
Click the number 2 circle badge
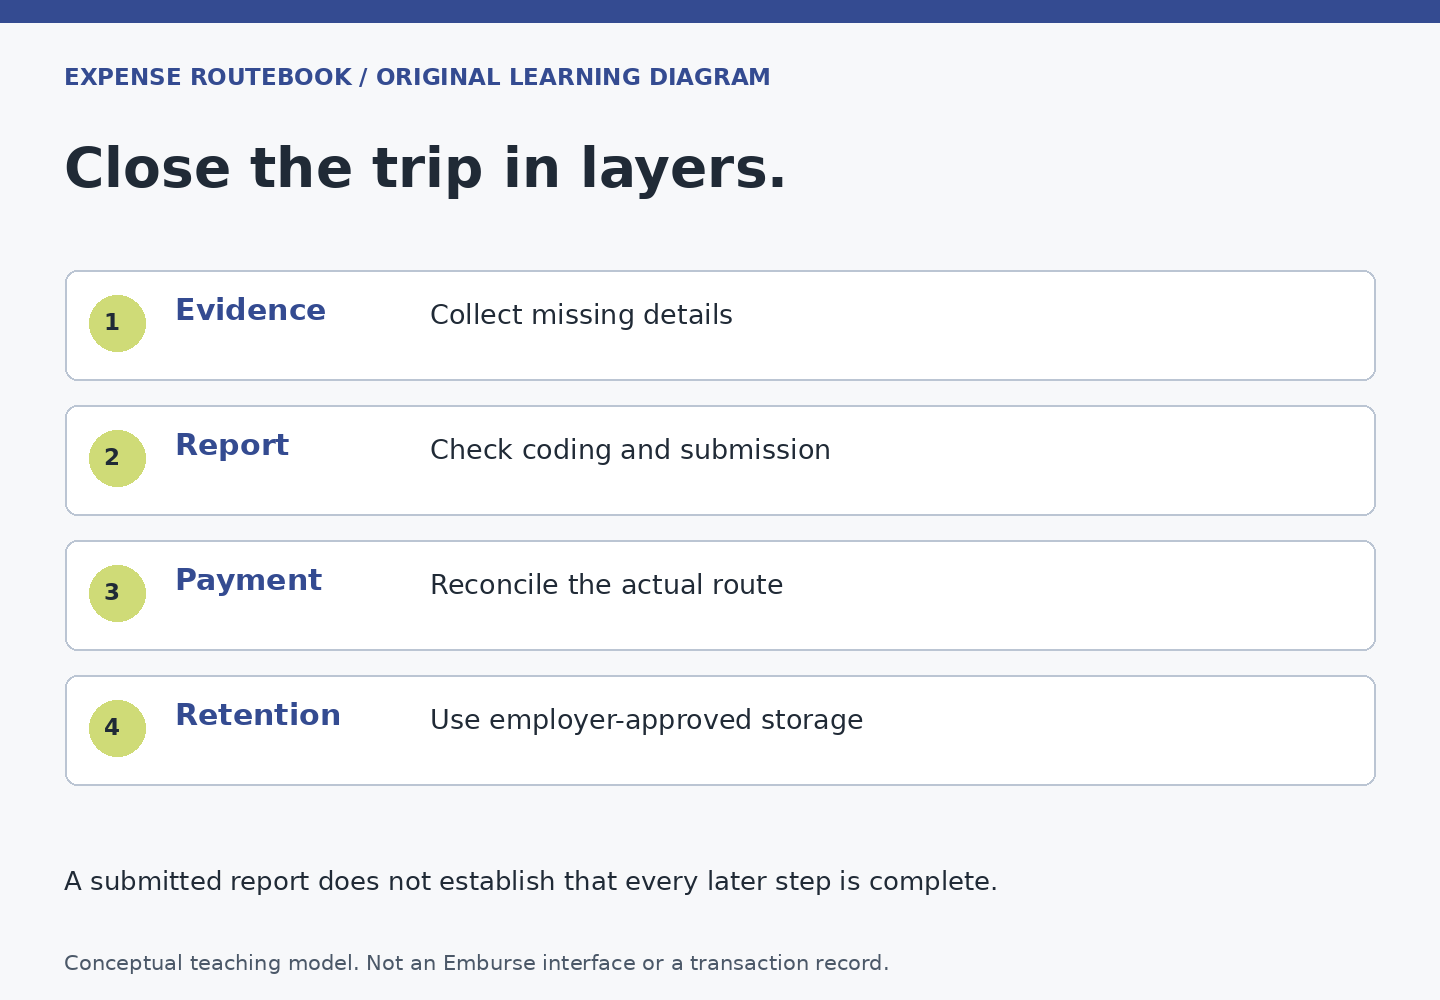(117, 458)
